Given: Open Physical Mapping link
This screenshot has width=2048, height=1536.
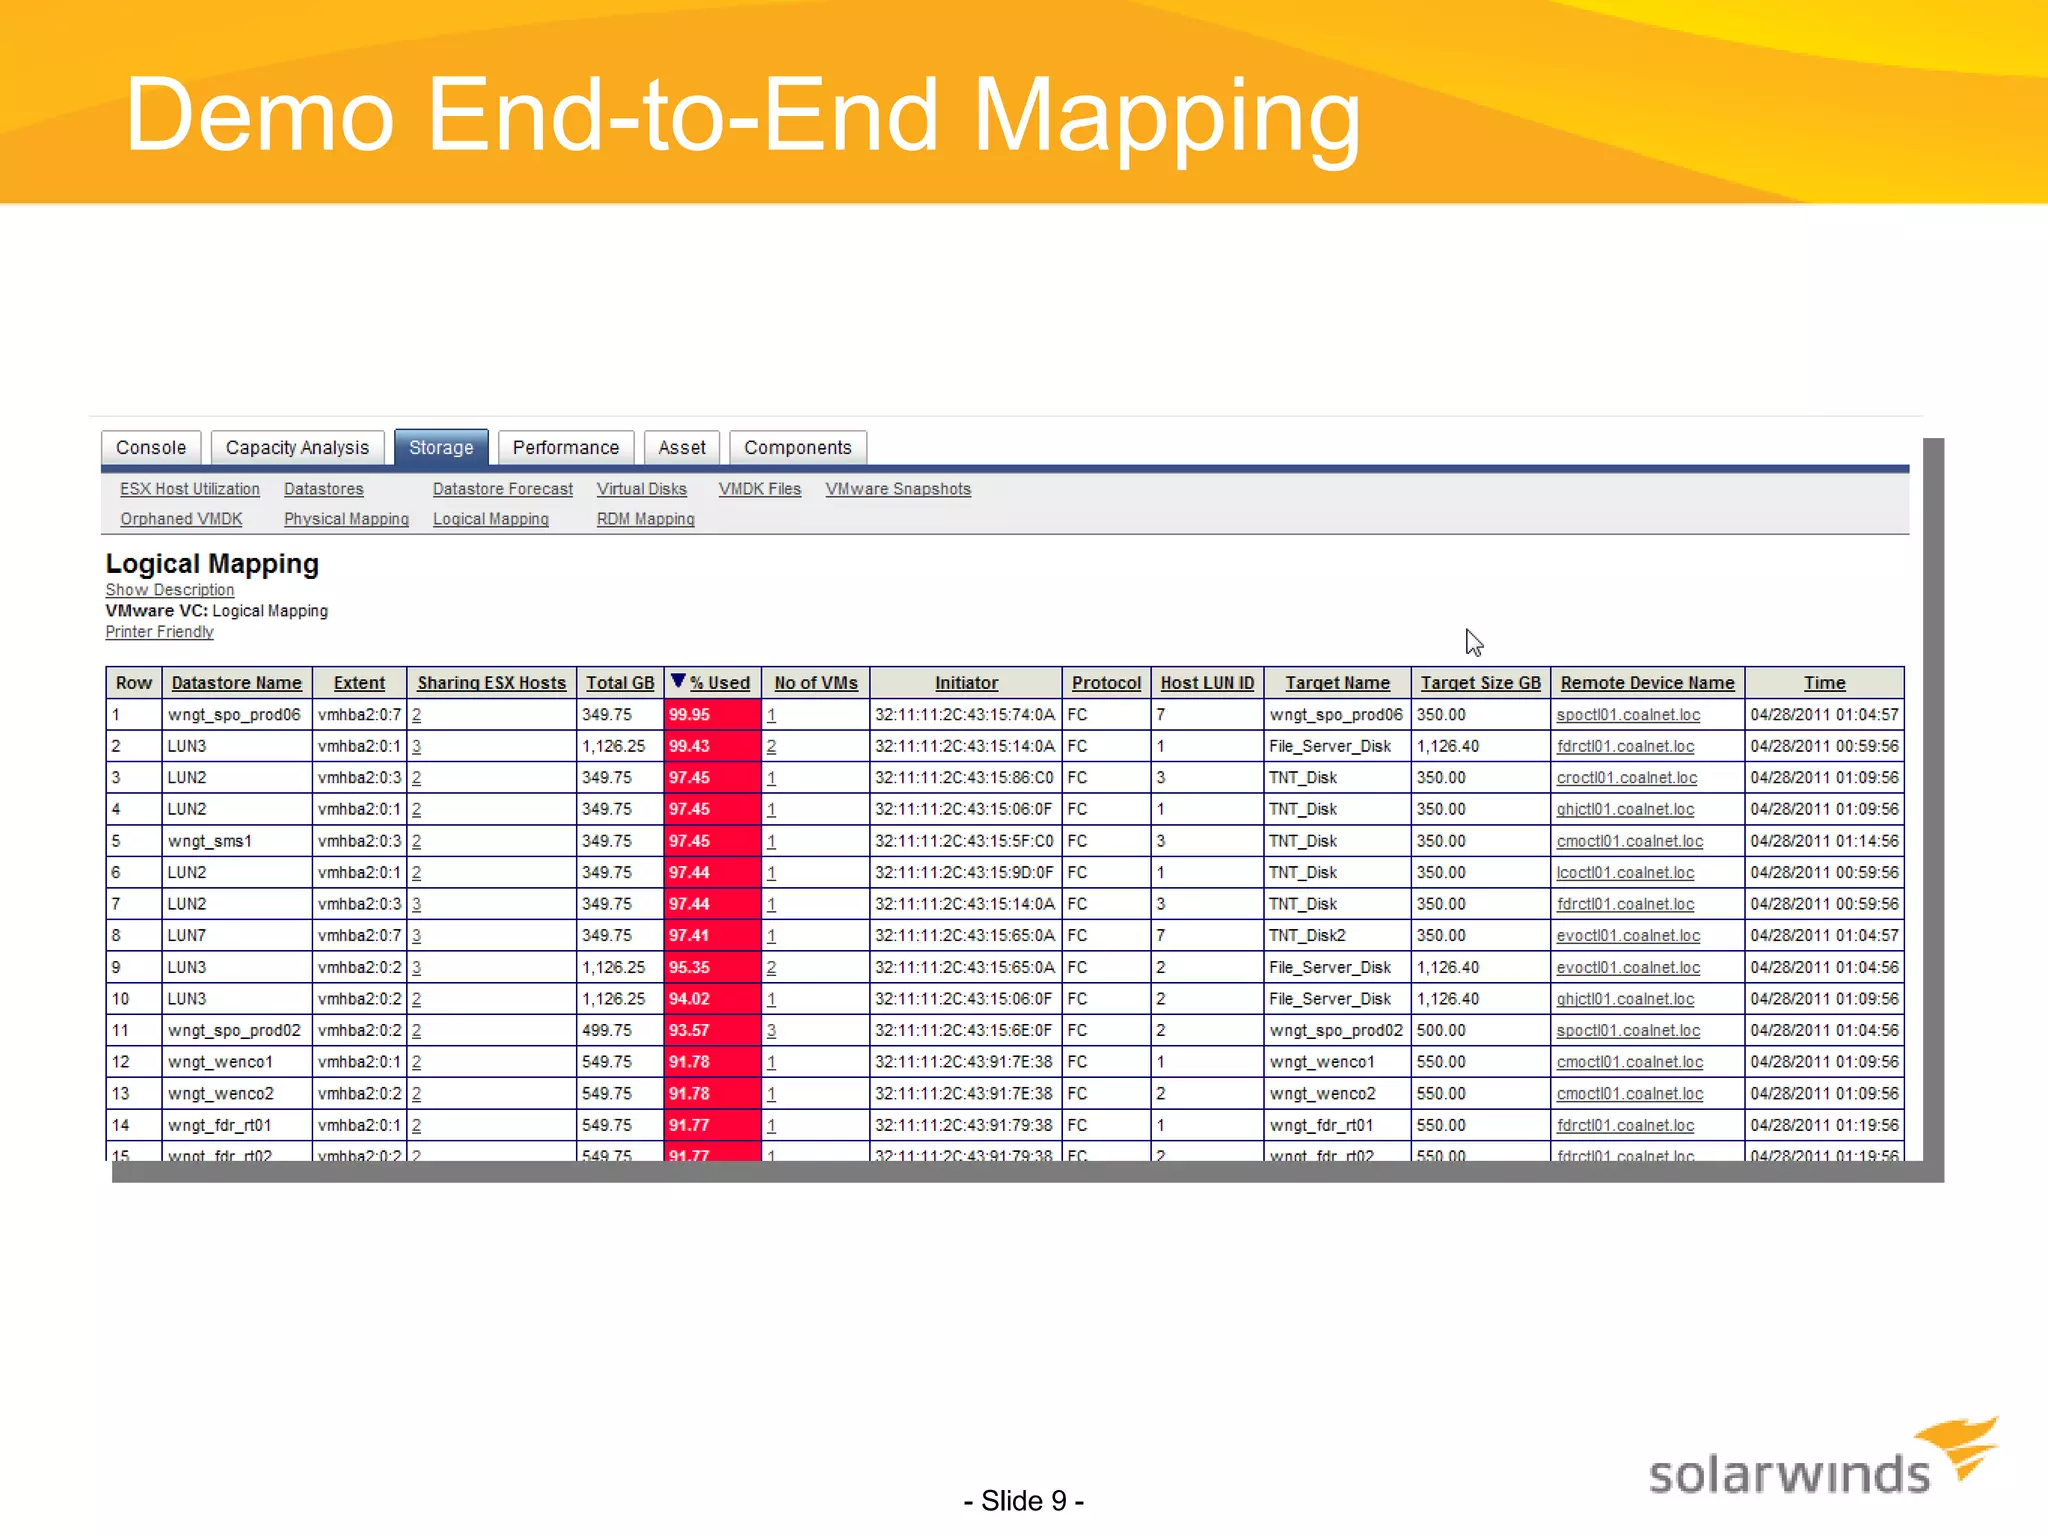Looking at the screenshot, I should [x=346, y=519].
